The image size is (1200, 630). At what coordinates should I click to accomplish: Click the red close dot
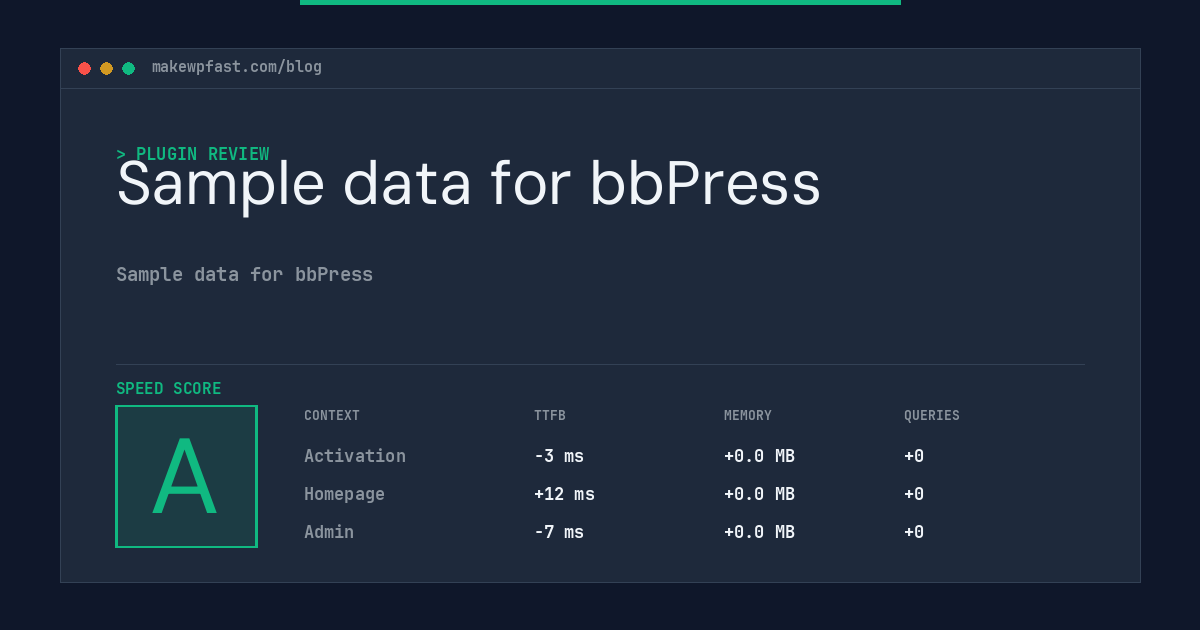coord(84,68)
